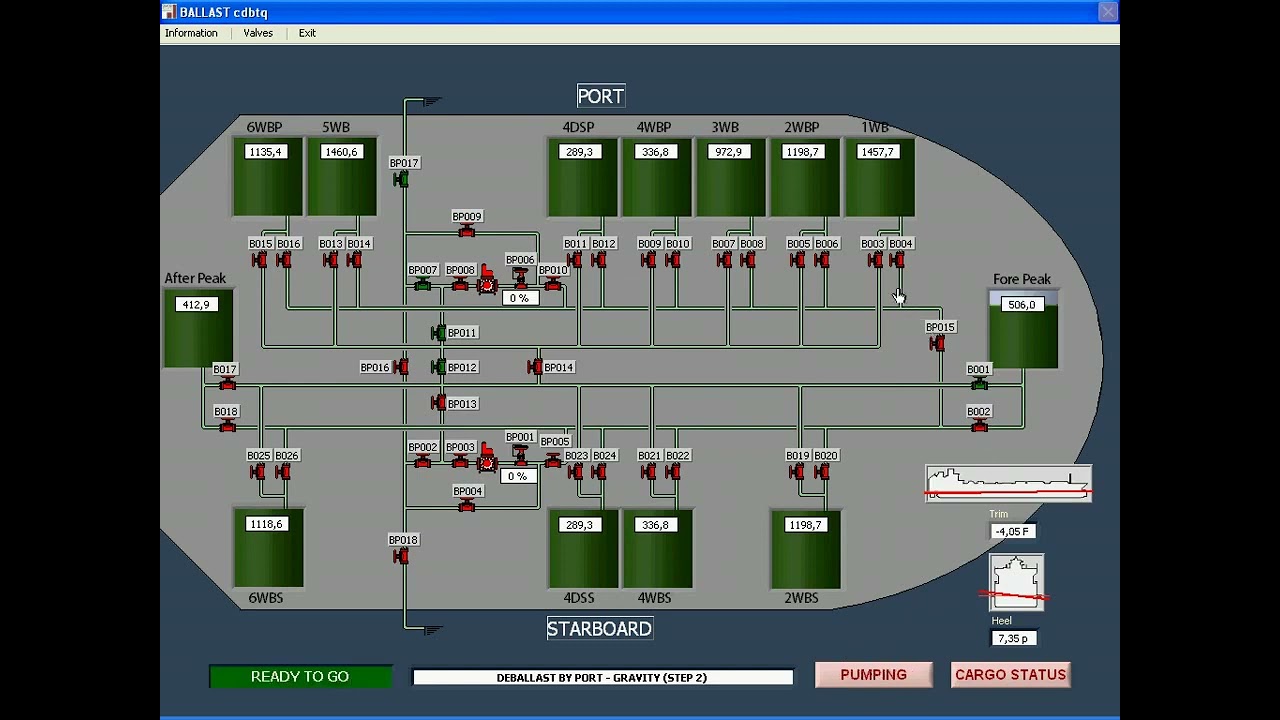1280x720 pixels.
Task: Click the ship heel cross-section thumbnail
Action: 1016,582
